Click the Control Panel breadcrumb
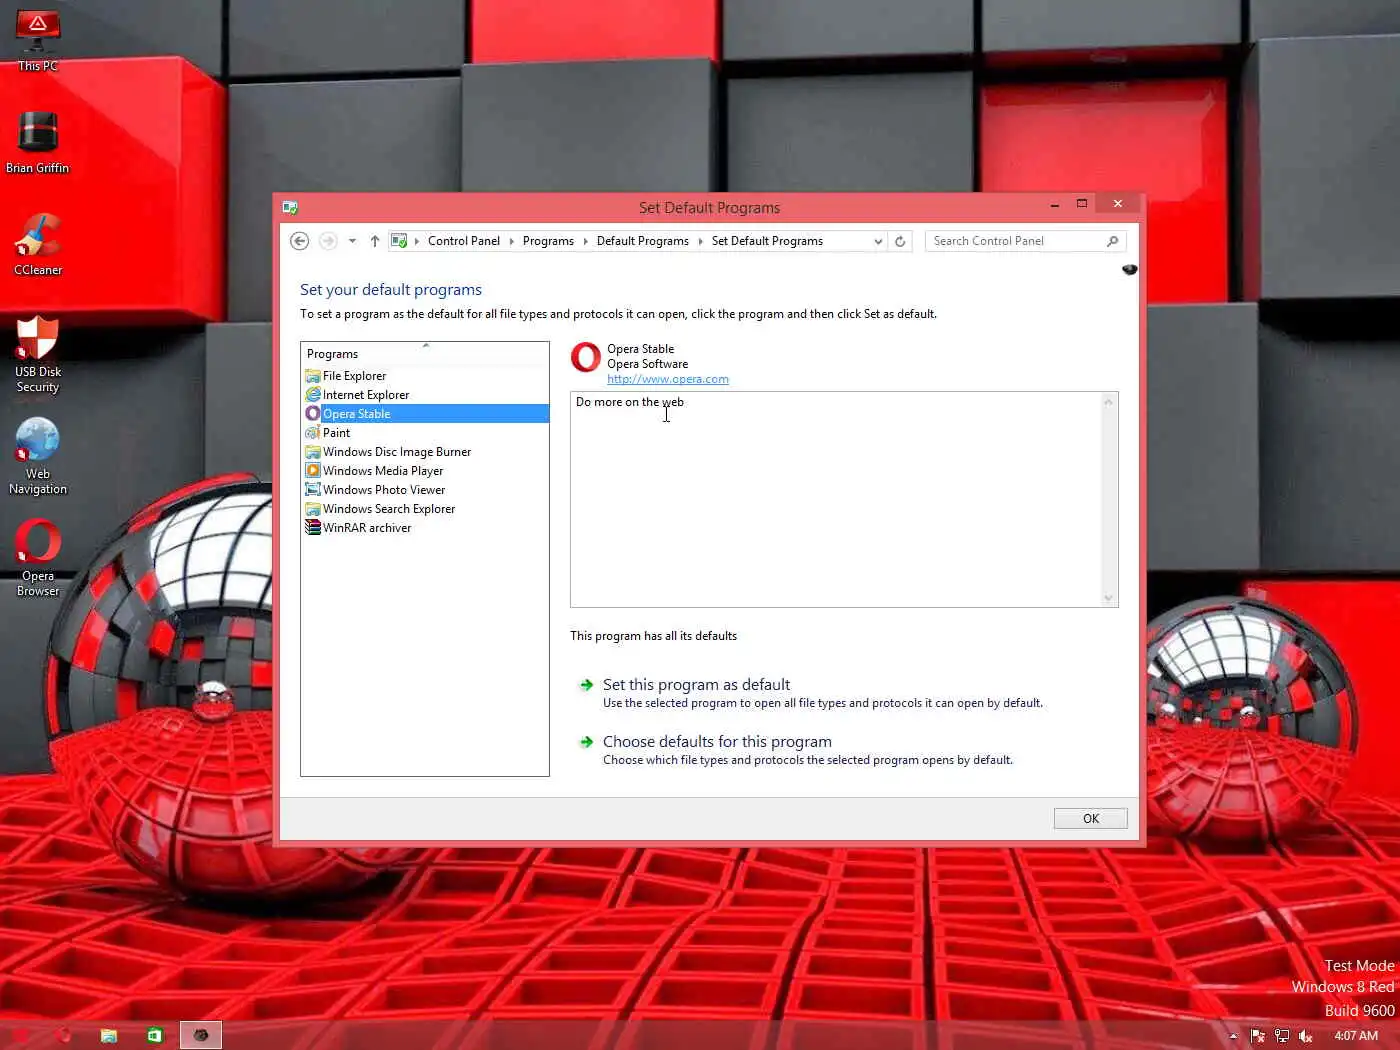The image size is (1400, 1050). pos(464,241)
